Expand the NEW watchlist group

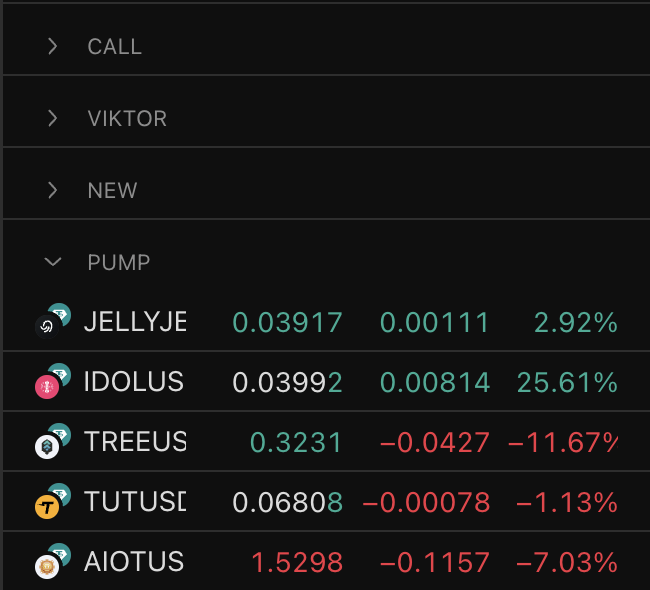(53, 190)
